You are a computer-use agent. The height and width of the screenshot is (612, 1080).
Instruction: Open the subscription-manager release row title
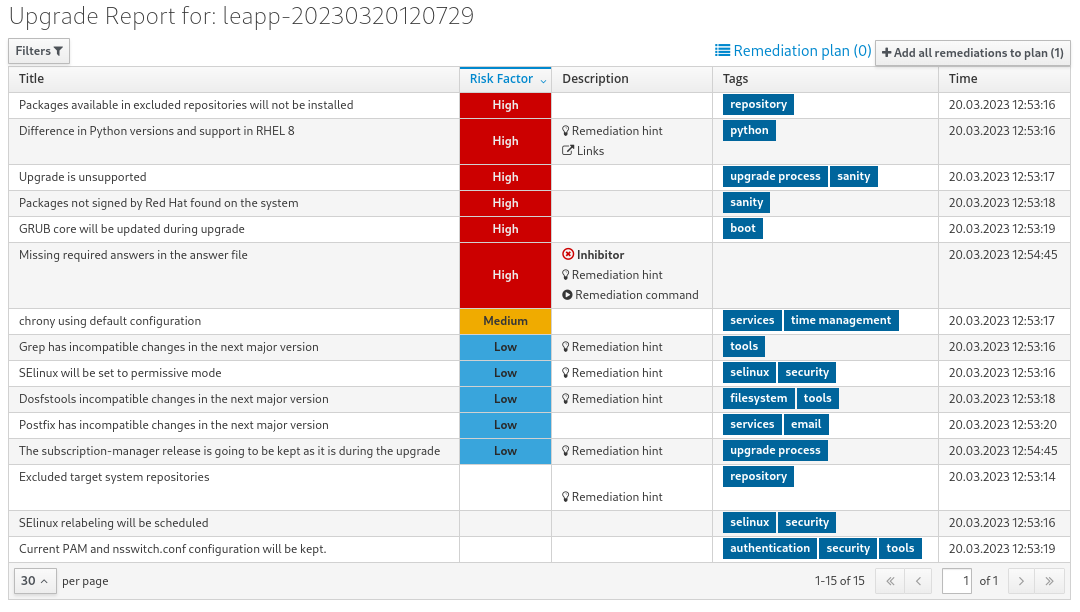229,451
